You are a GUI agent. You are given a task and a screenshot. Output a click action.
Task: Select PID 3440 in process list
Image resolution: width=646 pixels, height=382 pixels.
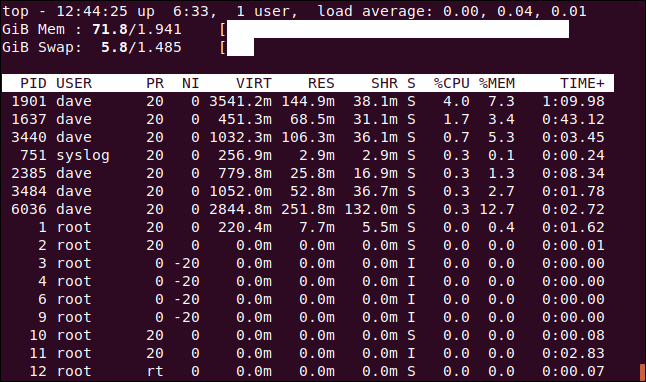click(x=29, y=137)
